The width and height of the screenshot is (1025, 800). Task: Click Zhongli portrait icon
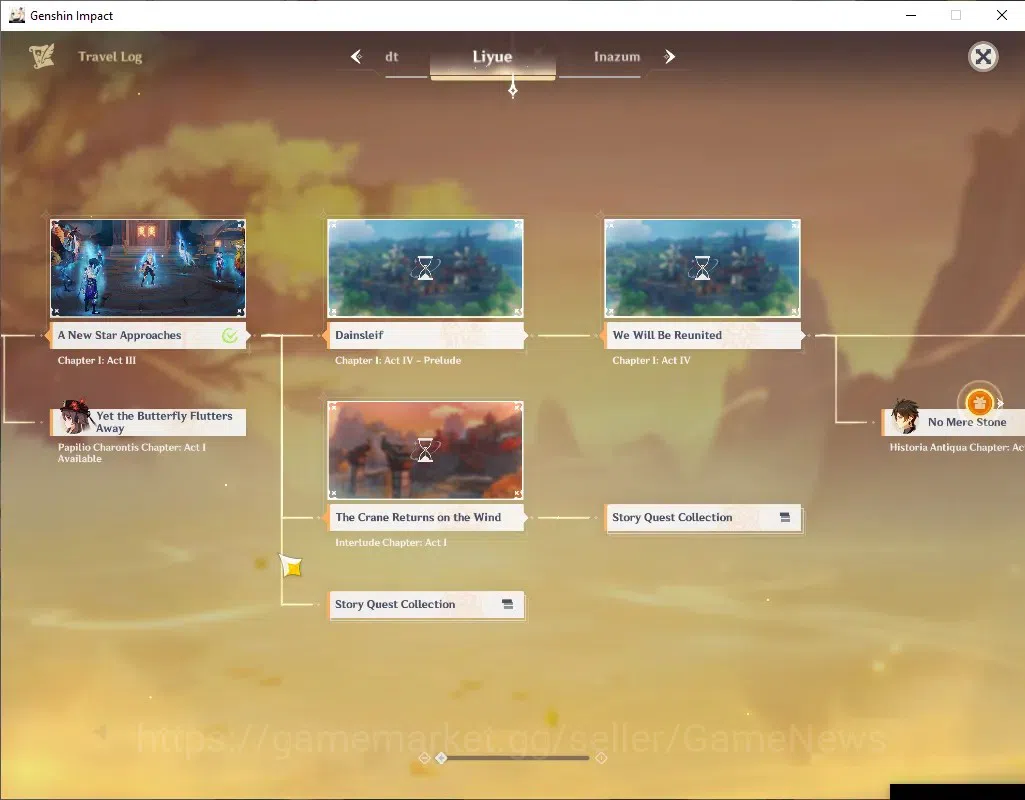coord(905,417)
